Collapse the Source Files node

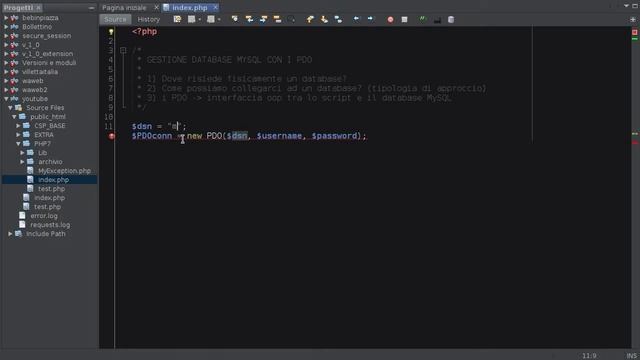(x=10, y=108)
